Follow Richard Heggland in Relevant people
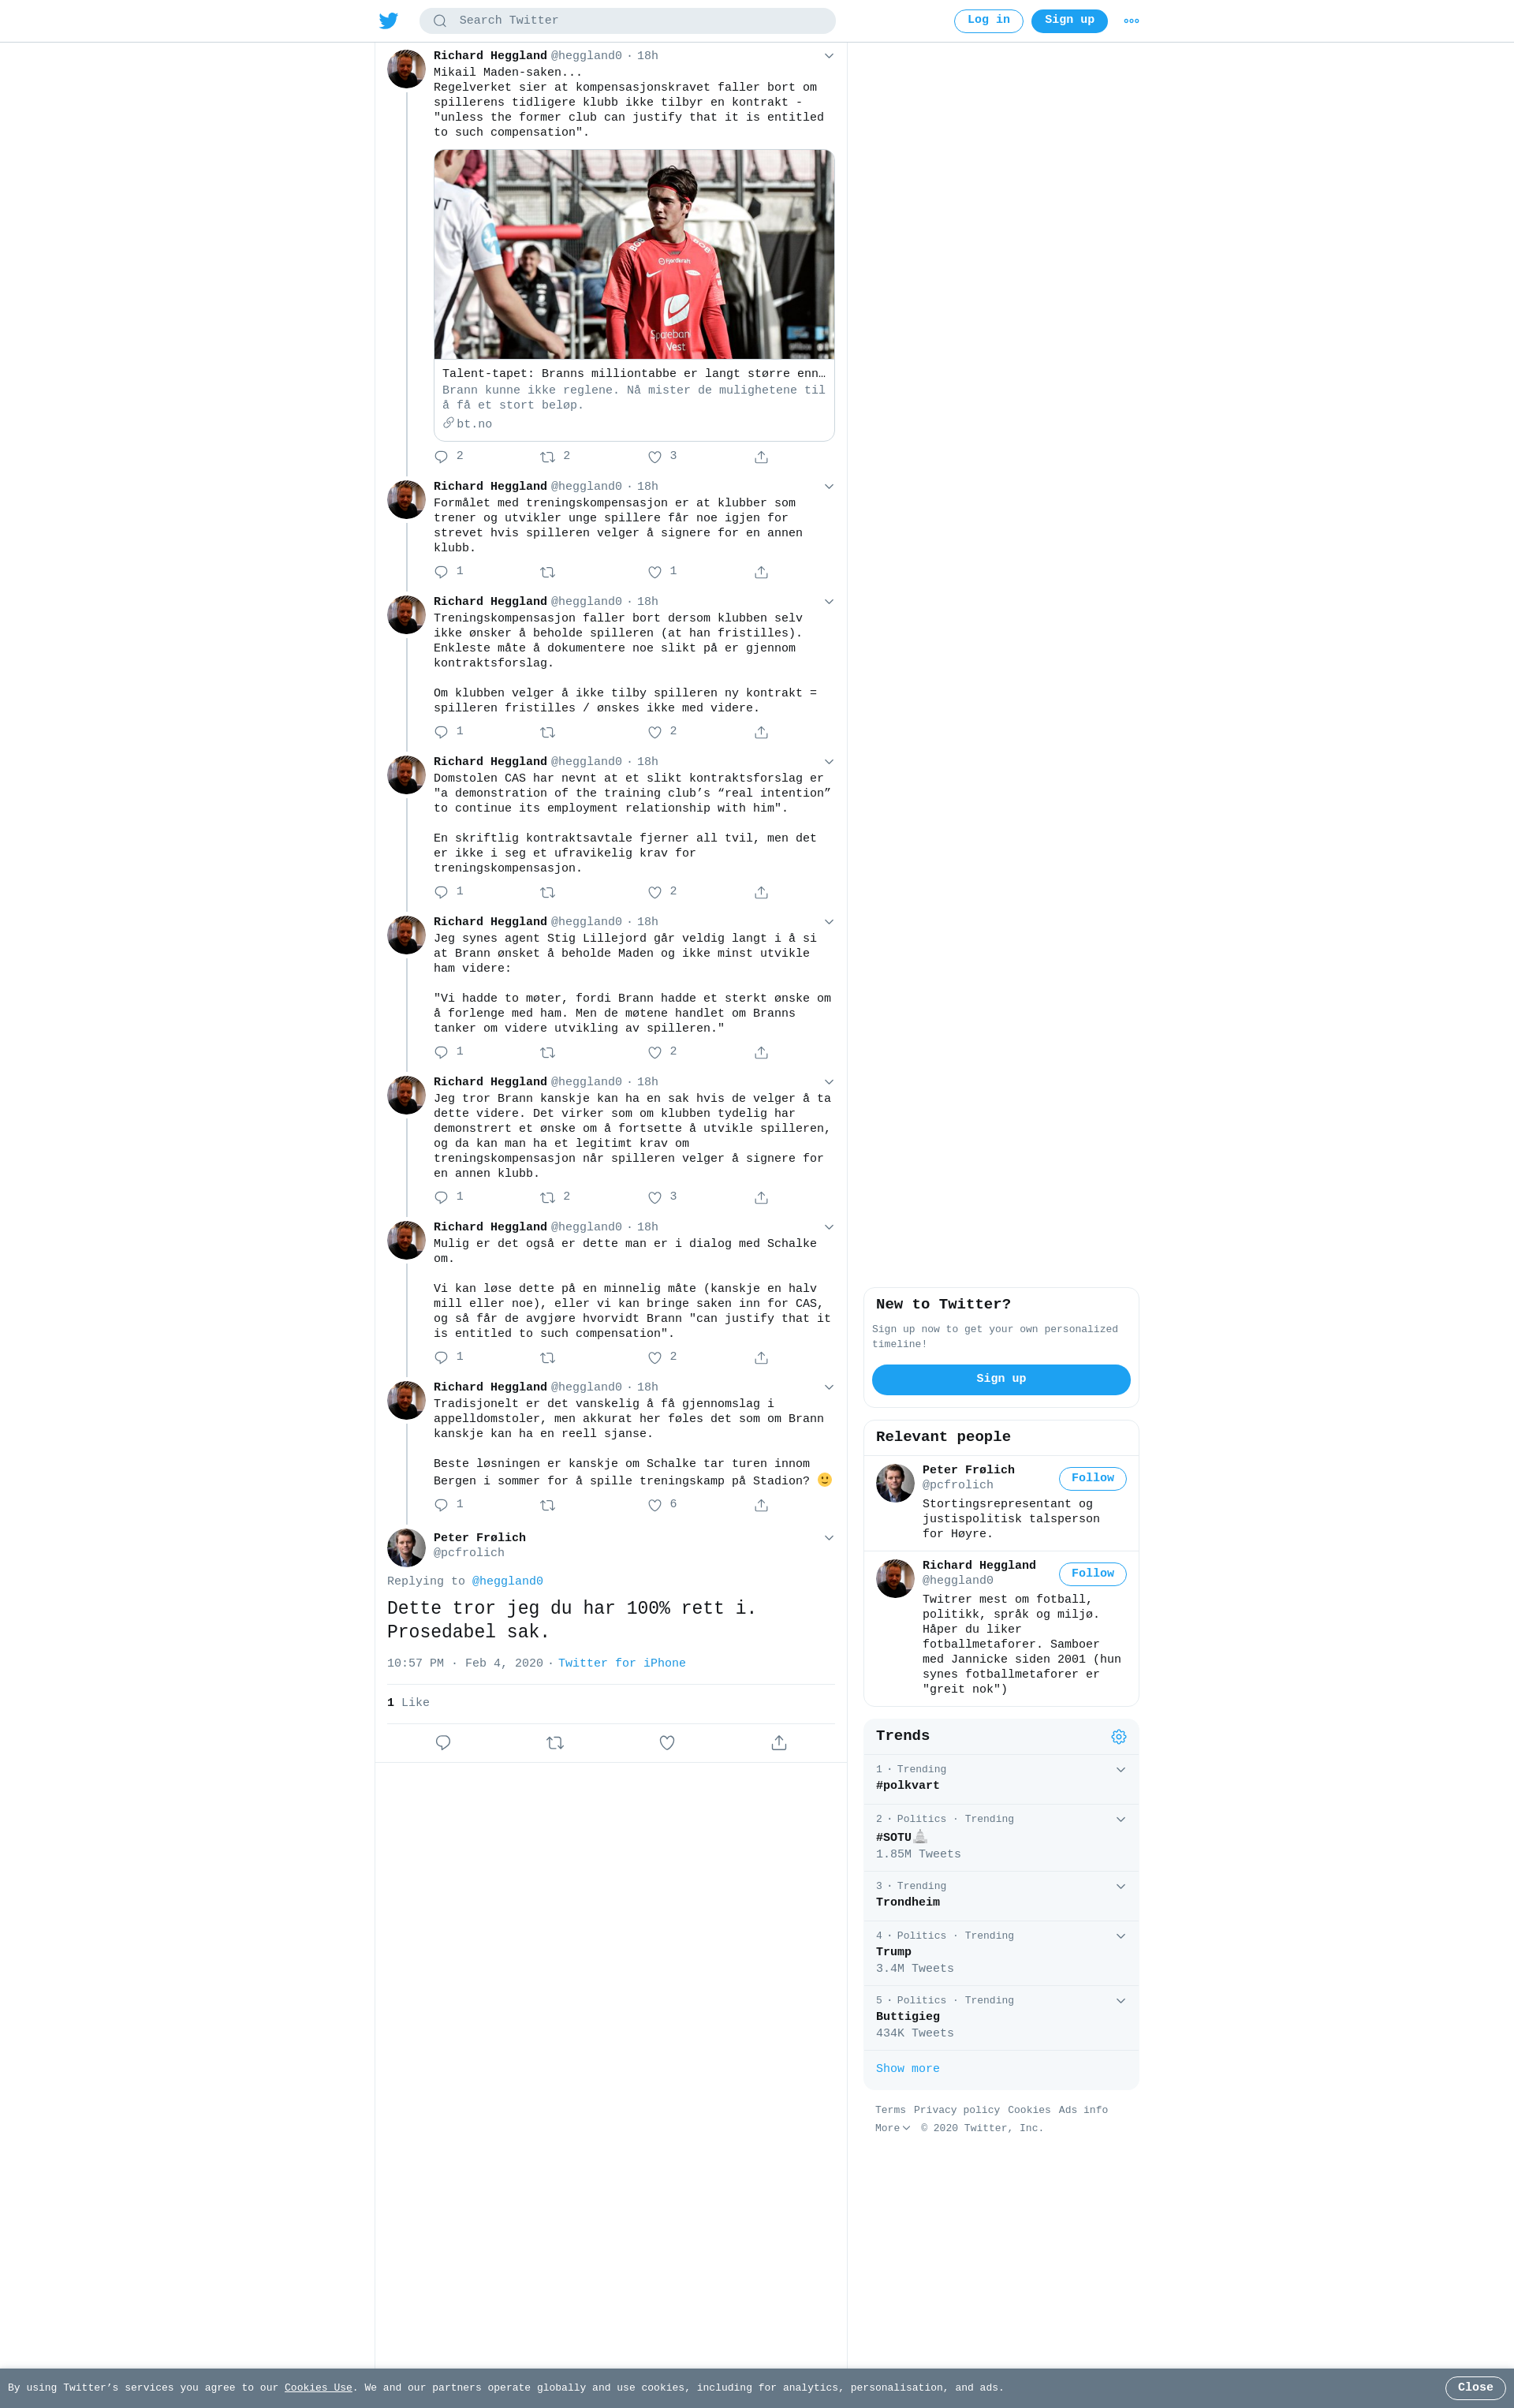The image size is (1514, 2408). (x=1092, y=1574)
